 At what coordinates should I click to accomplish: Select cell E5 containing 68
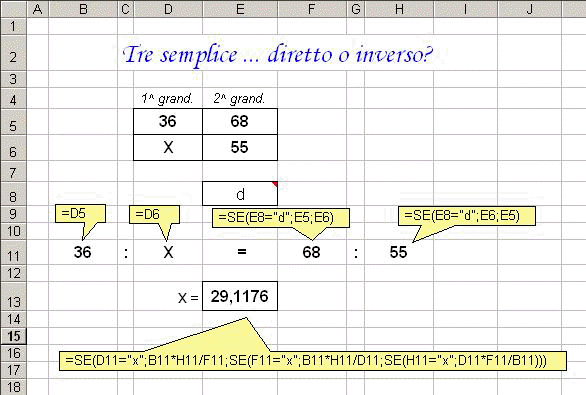[240, 121]
